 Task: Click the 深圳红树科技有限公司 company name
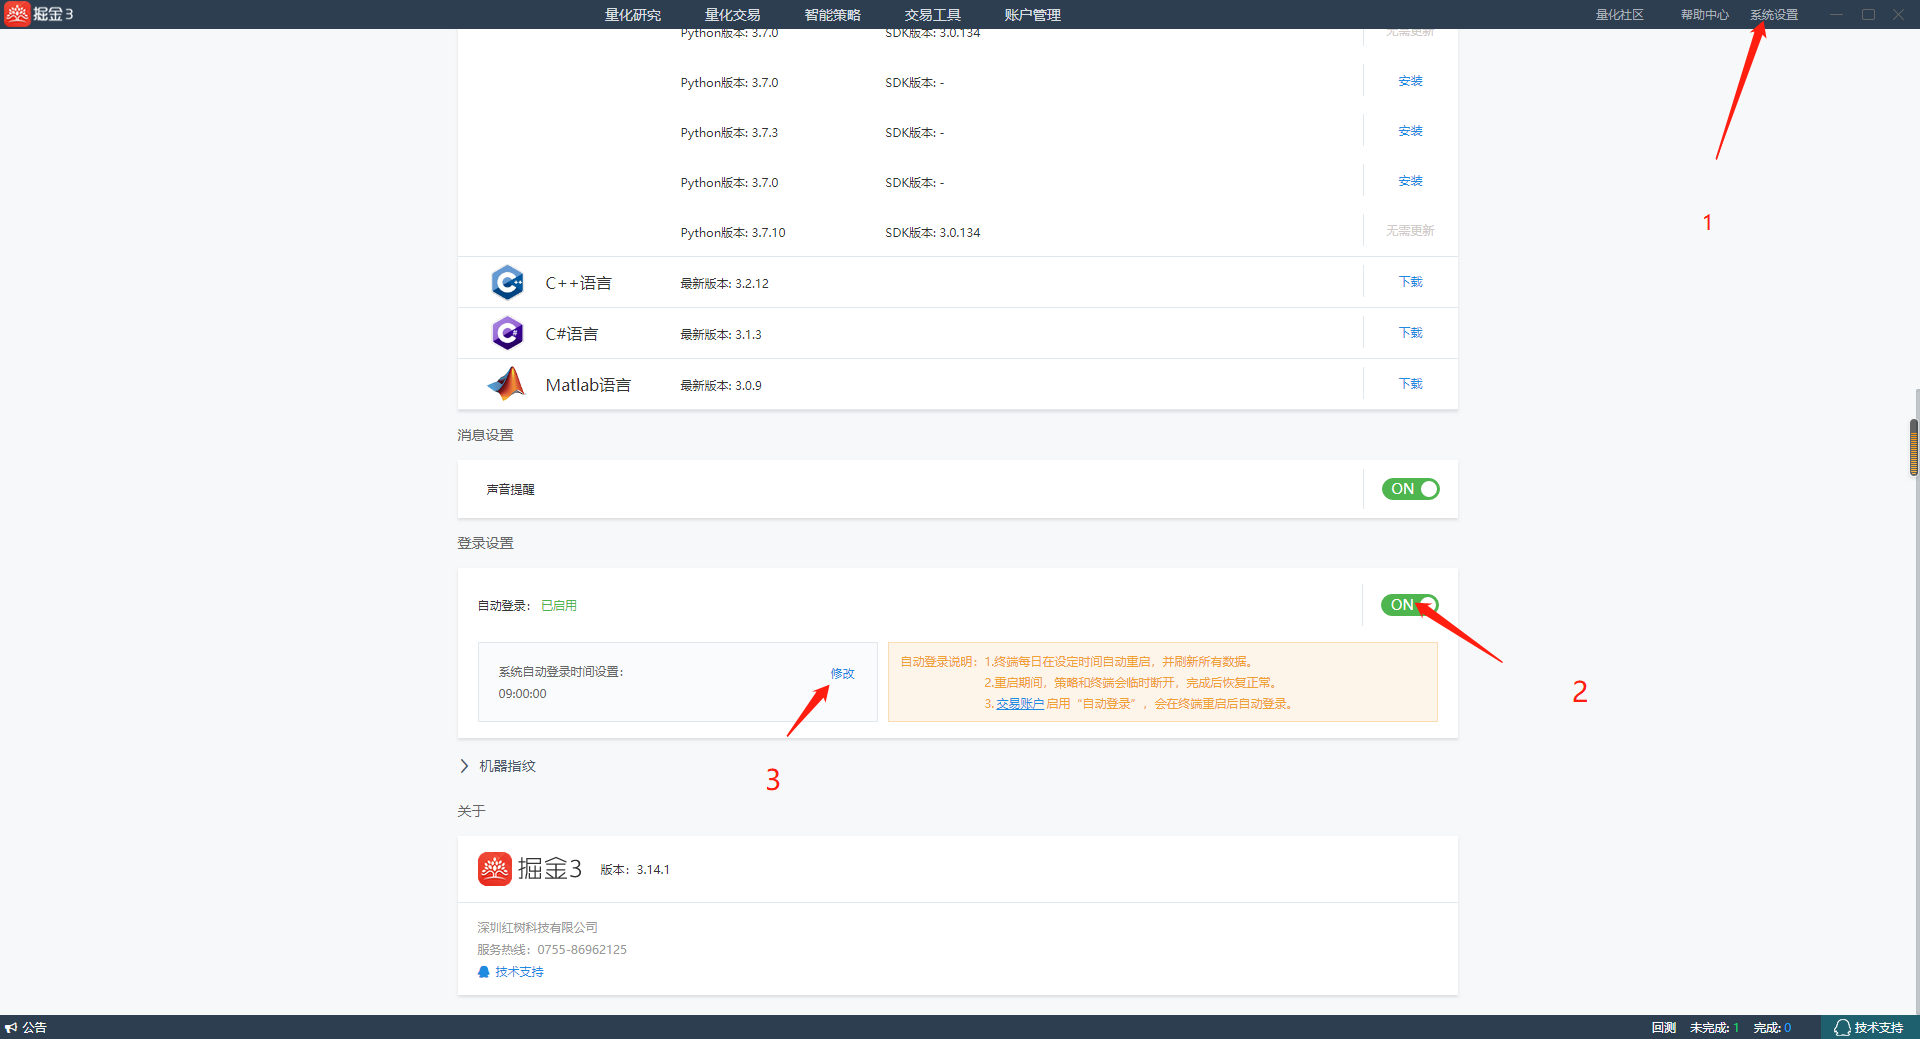point(537,928)
